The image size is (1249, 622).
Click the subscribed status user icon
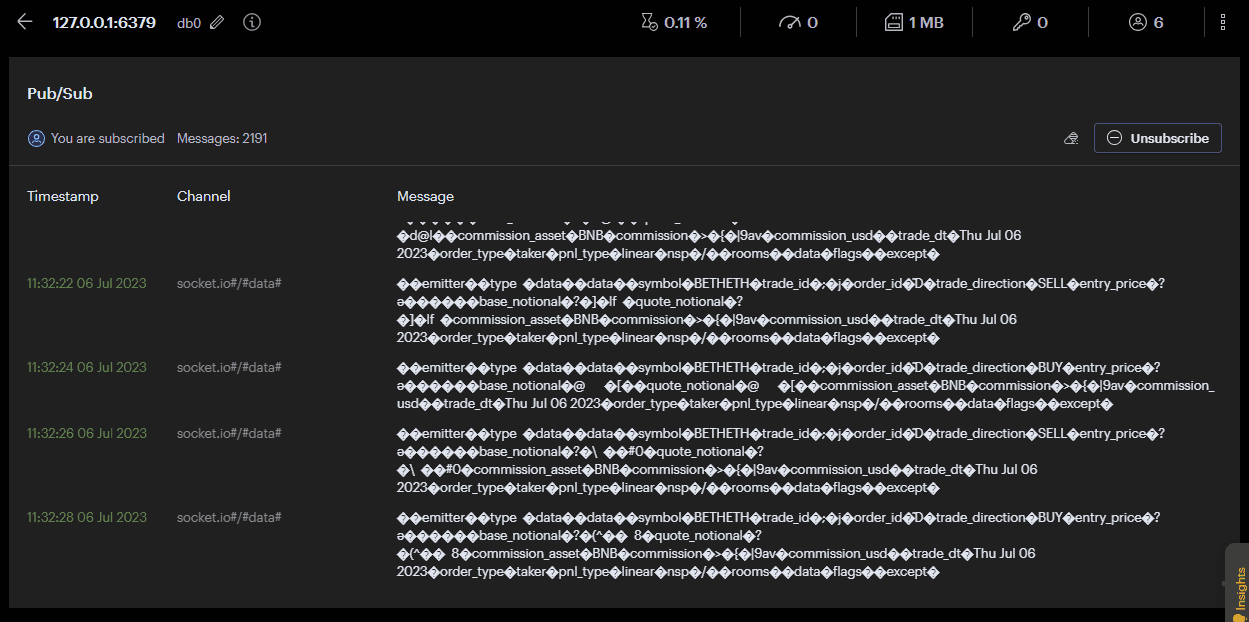[x=37, y=138]
